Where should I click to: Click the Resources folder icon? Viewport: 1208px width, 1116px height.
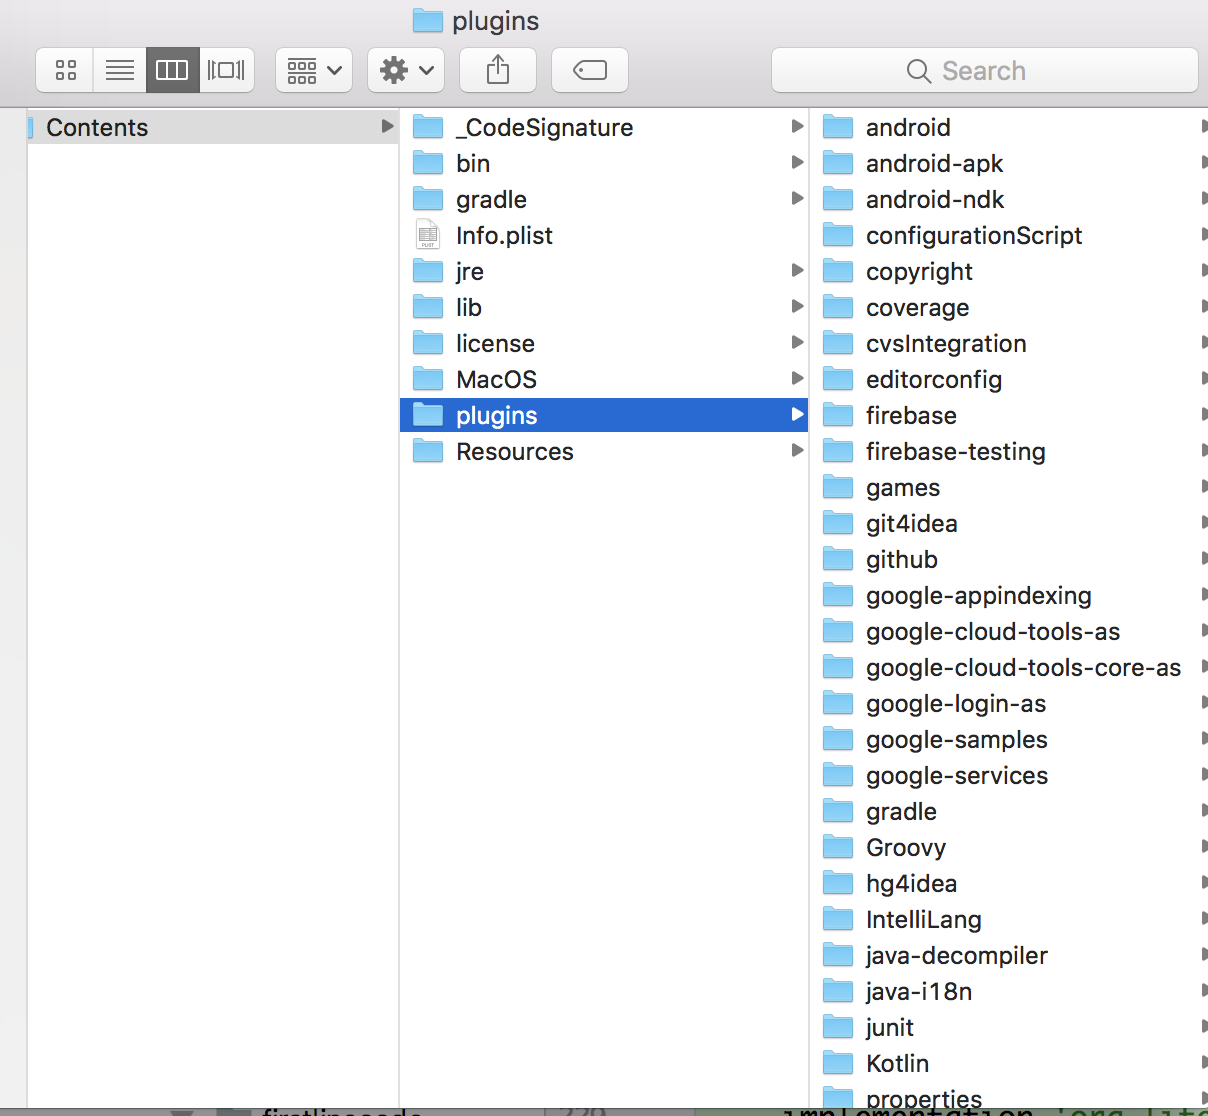428,451
